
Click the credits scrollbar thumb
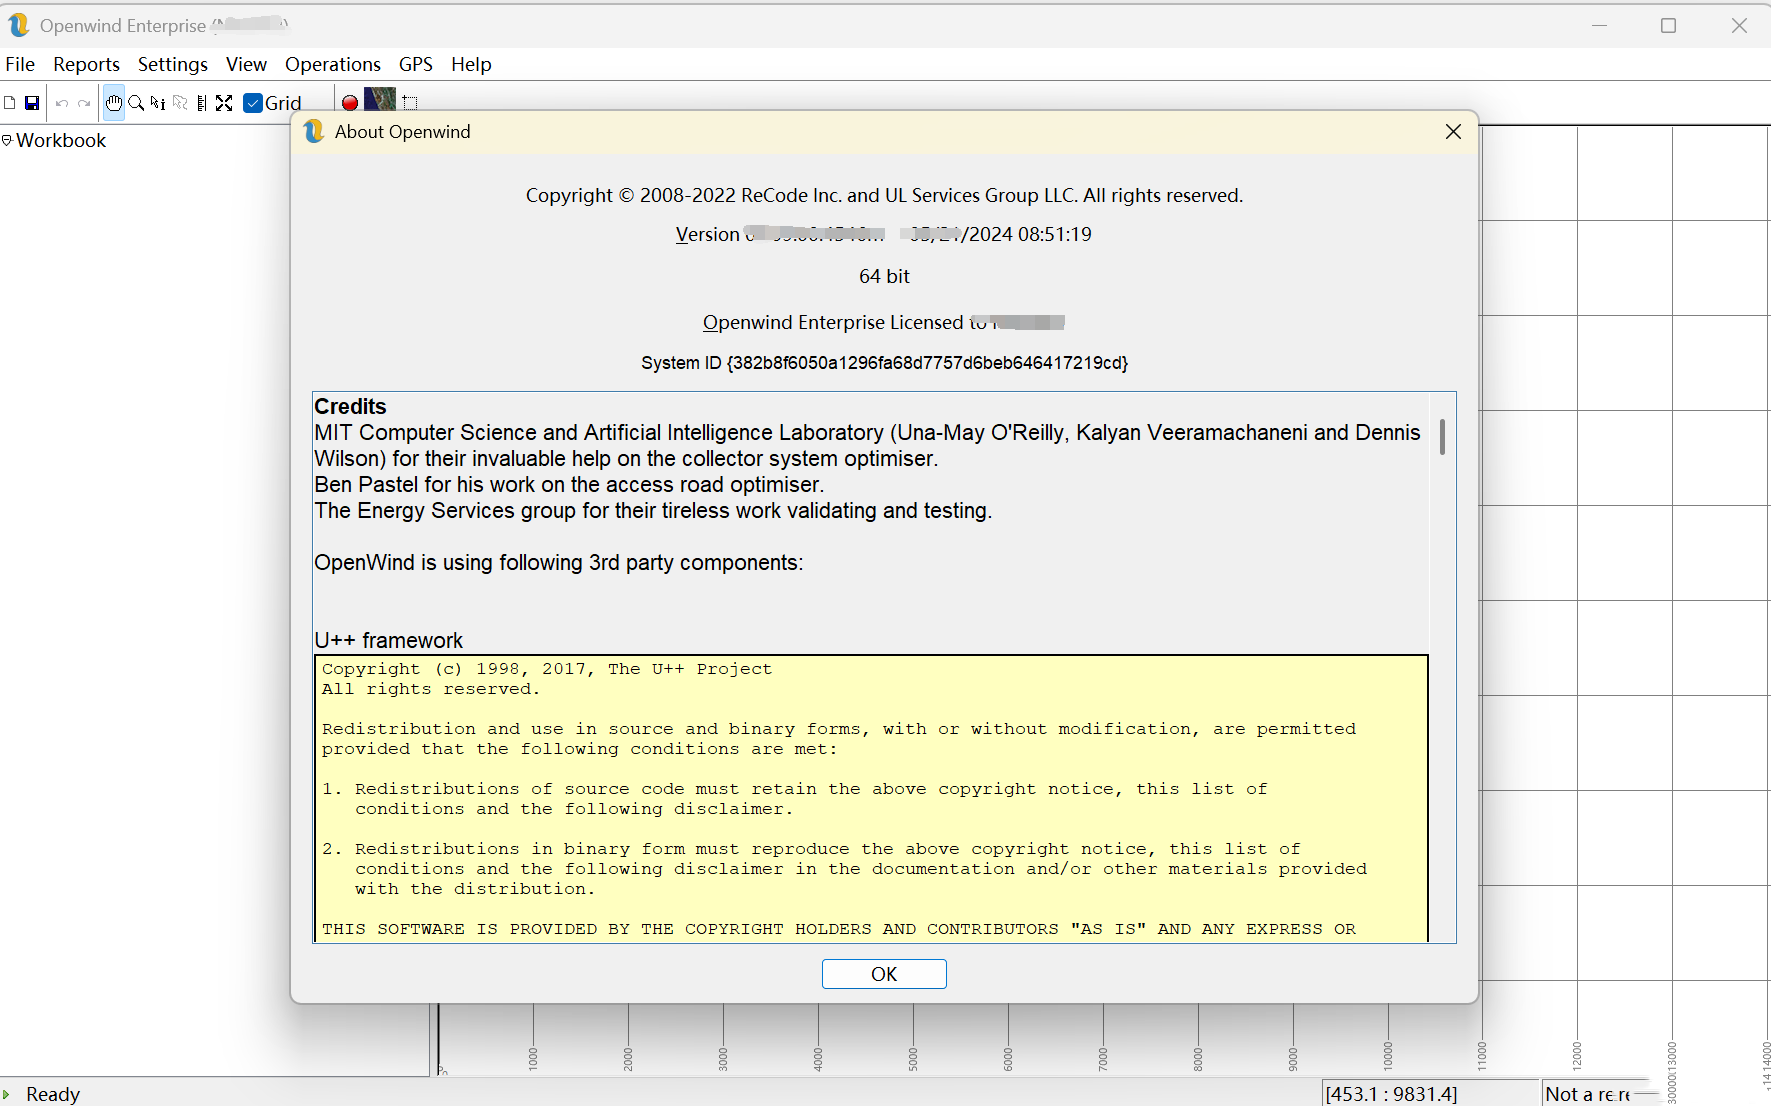[1442, 437]
